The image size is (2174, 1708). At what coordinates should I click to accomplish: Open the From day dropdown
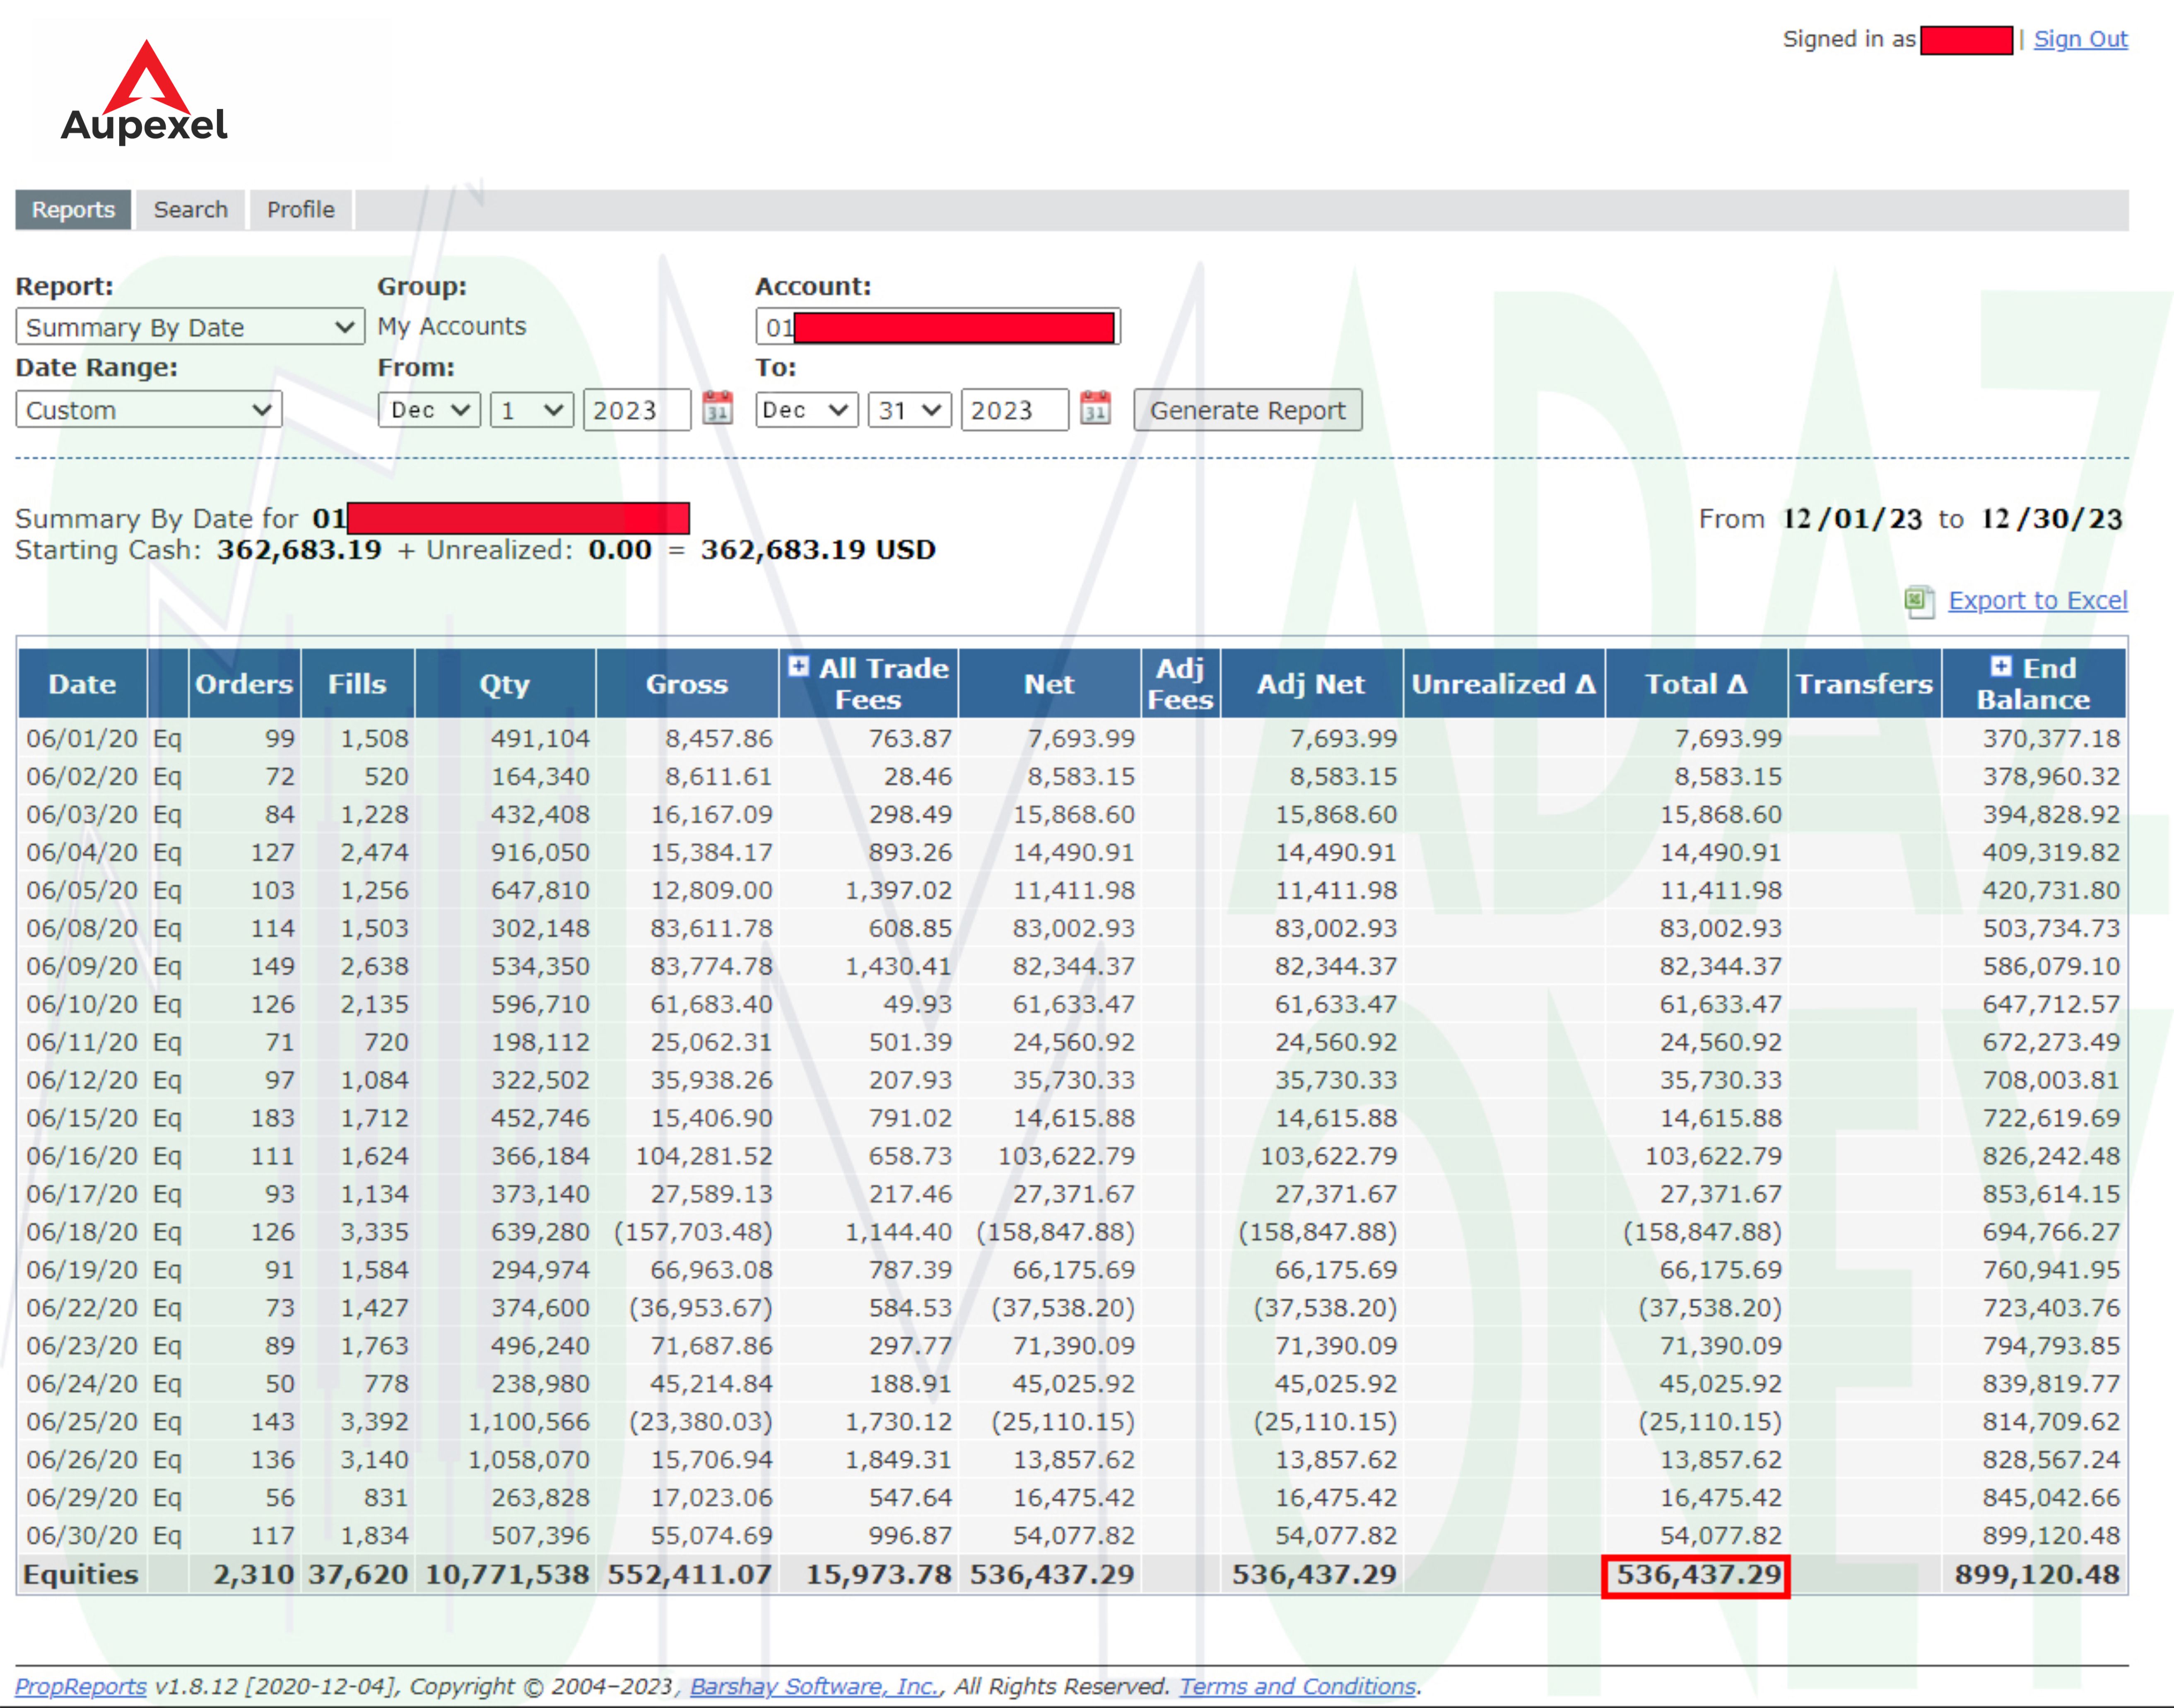532,410
